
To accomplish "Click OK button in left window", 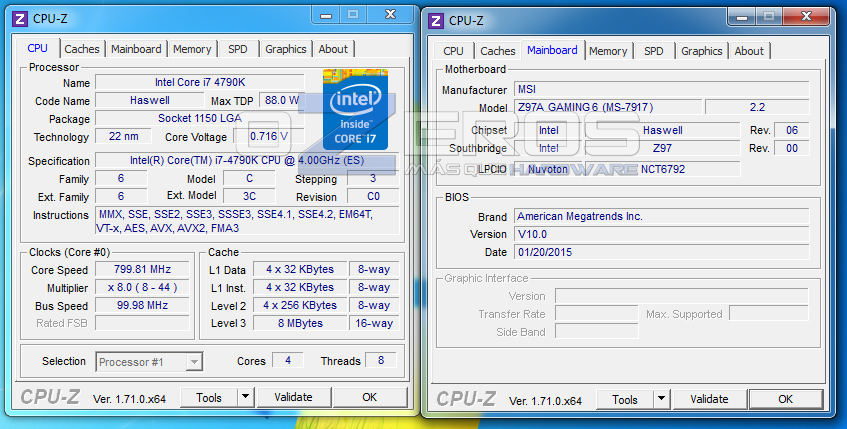I will pos(370,398).
